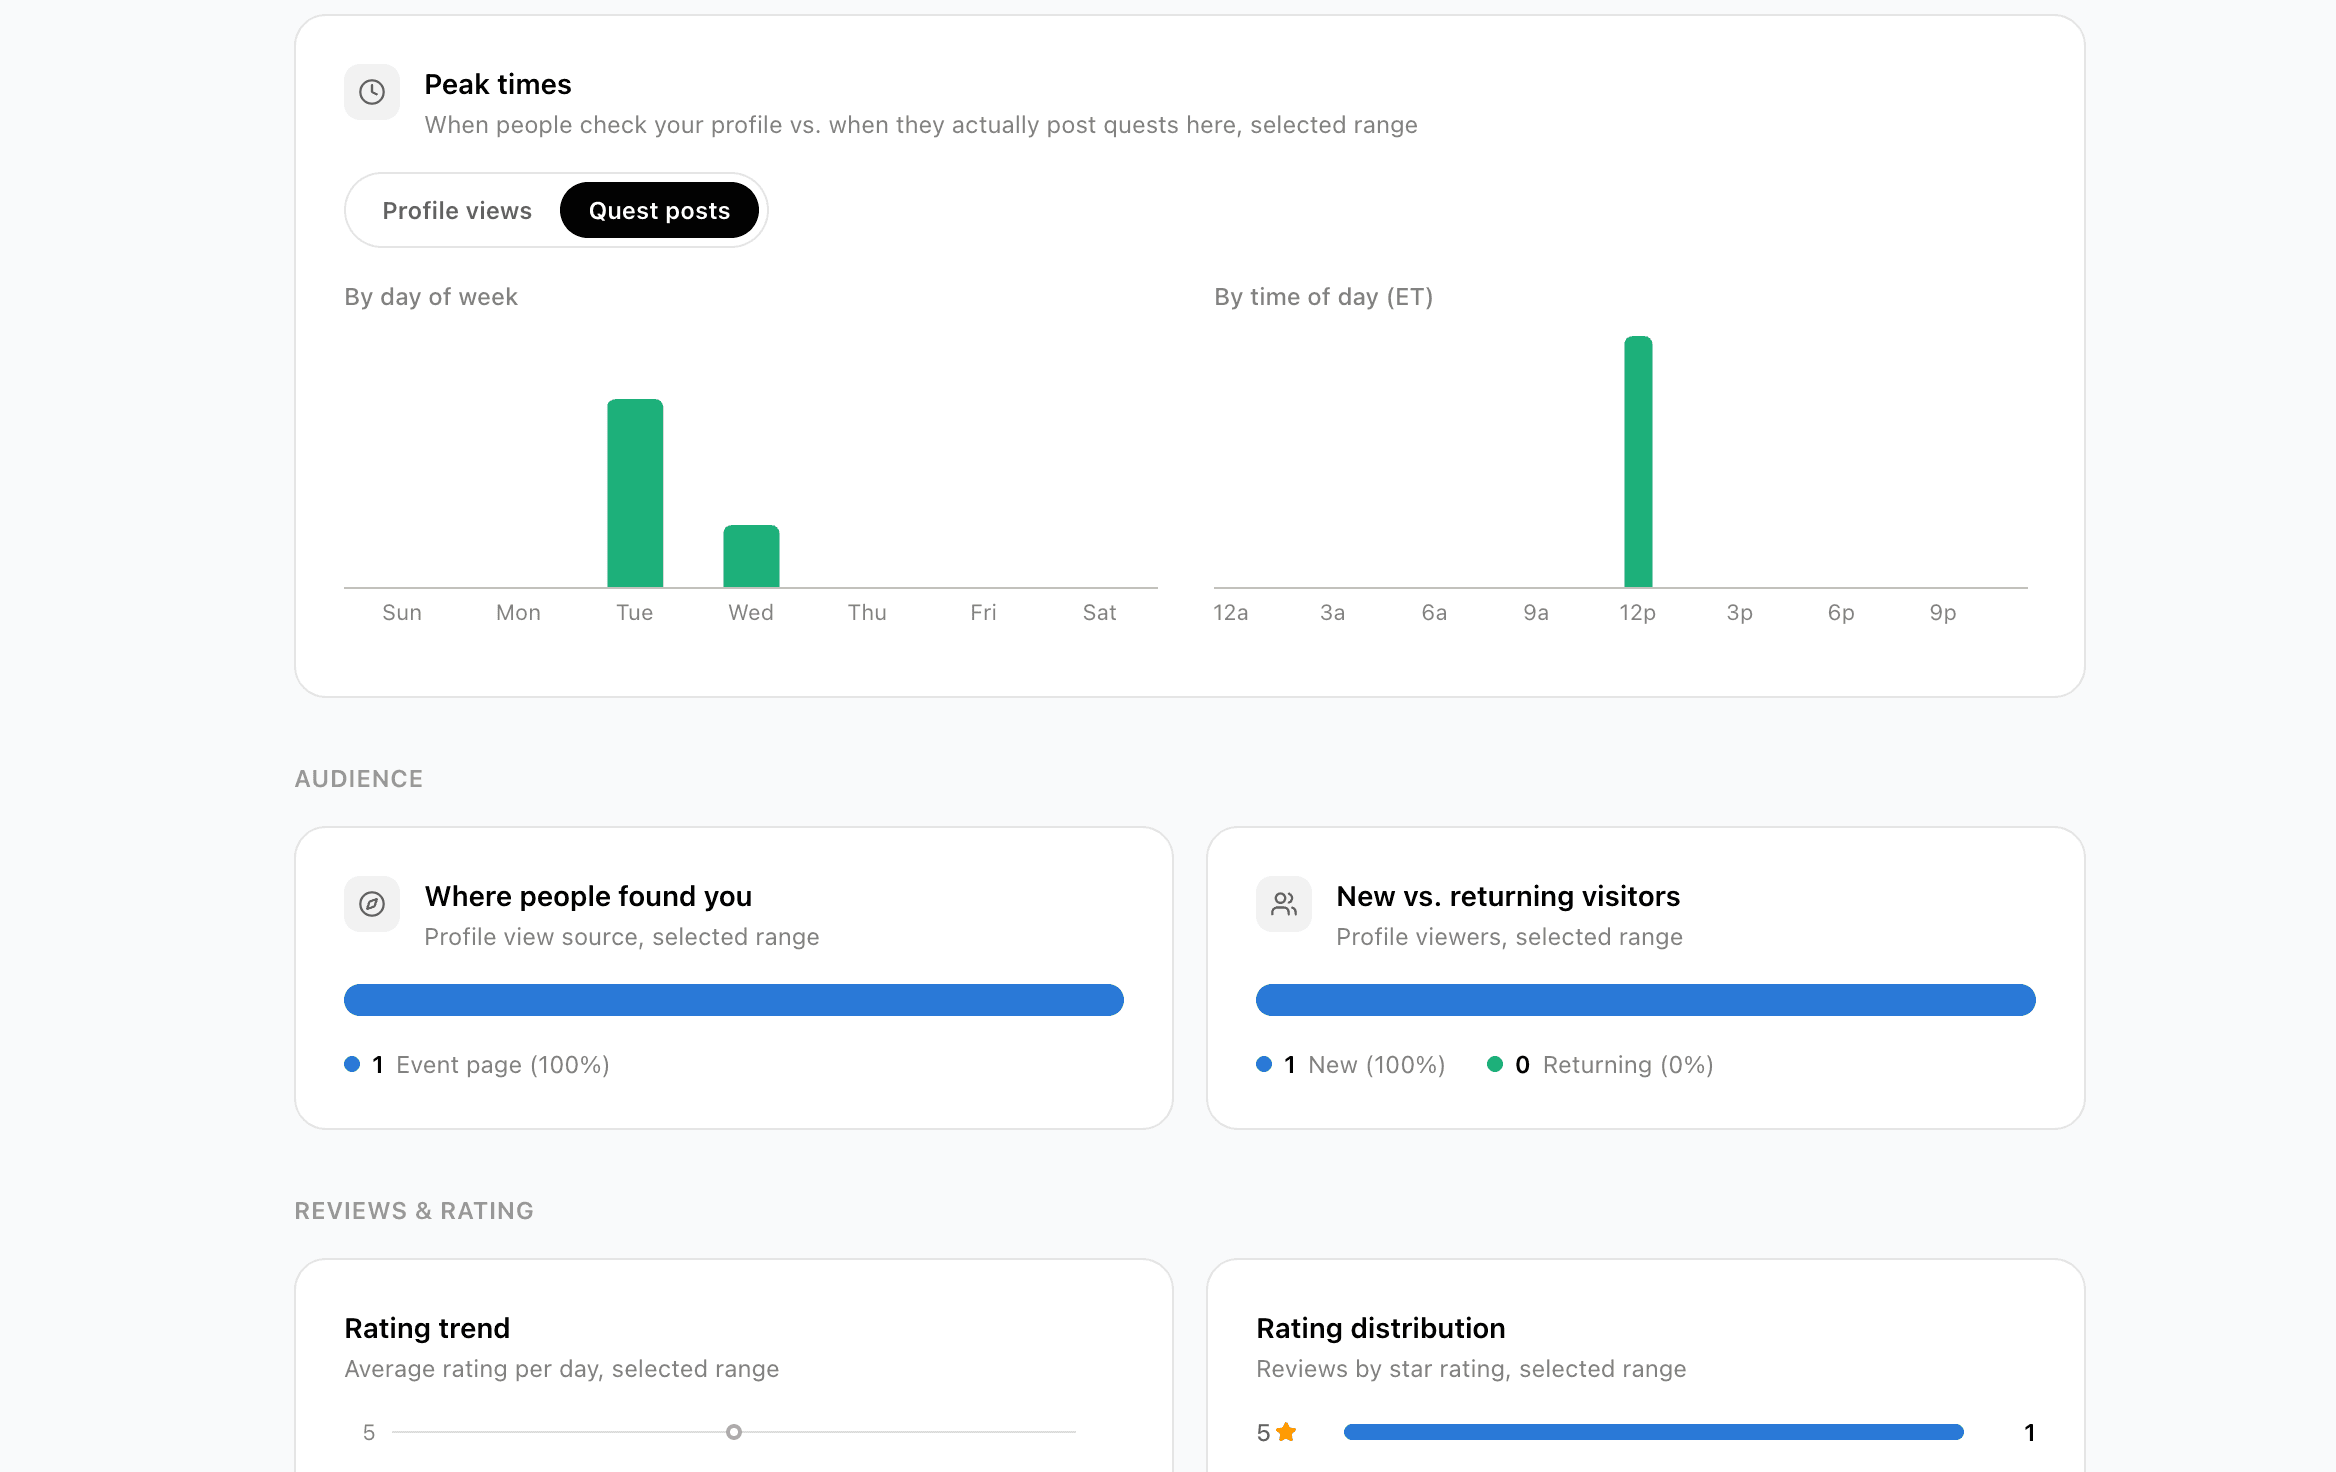The height and width of the screenshot is (1472, 2336).
Task: Click the orange star in Rating distribution
Action: coord(1286,1432)
